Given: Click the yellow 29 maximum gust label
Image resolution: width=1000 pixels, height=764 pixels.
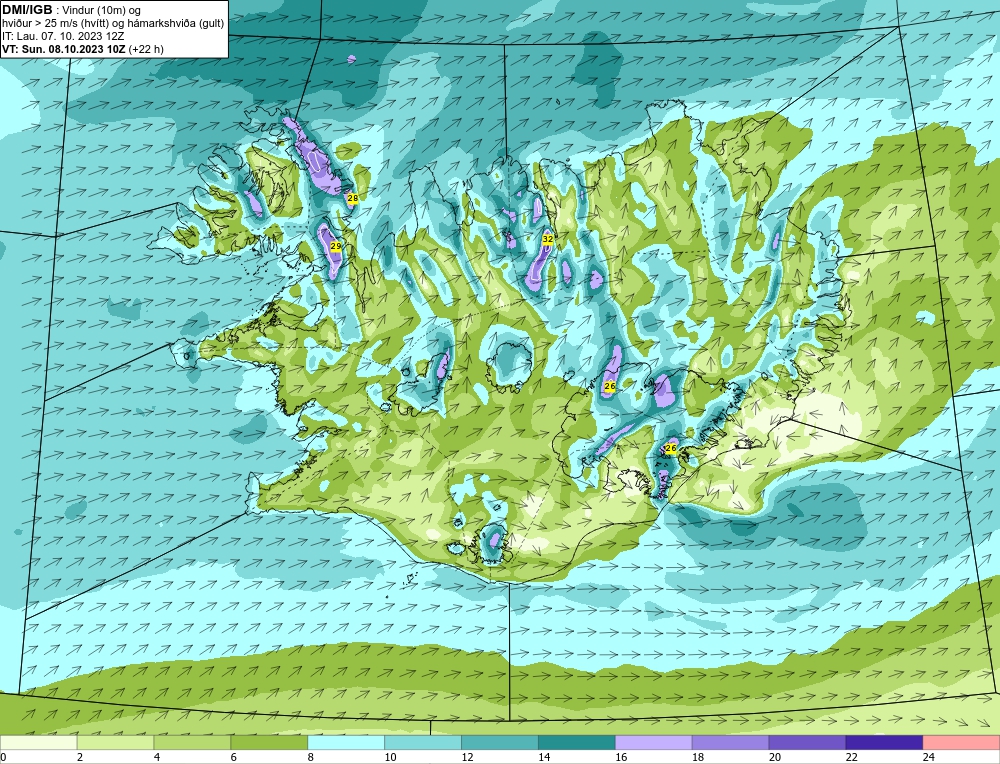Looking at the screenshot, I should tap(335, 246).
